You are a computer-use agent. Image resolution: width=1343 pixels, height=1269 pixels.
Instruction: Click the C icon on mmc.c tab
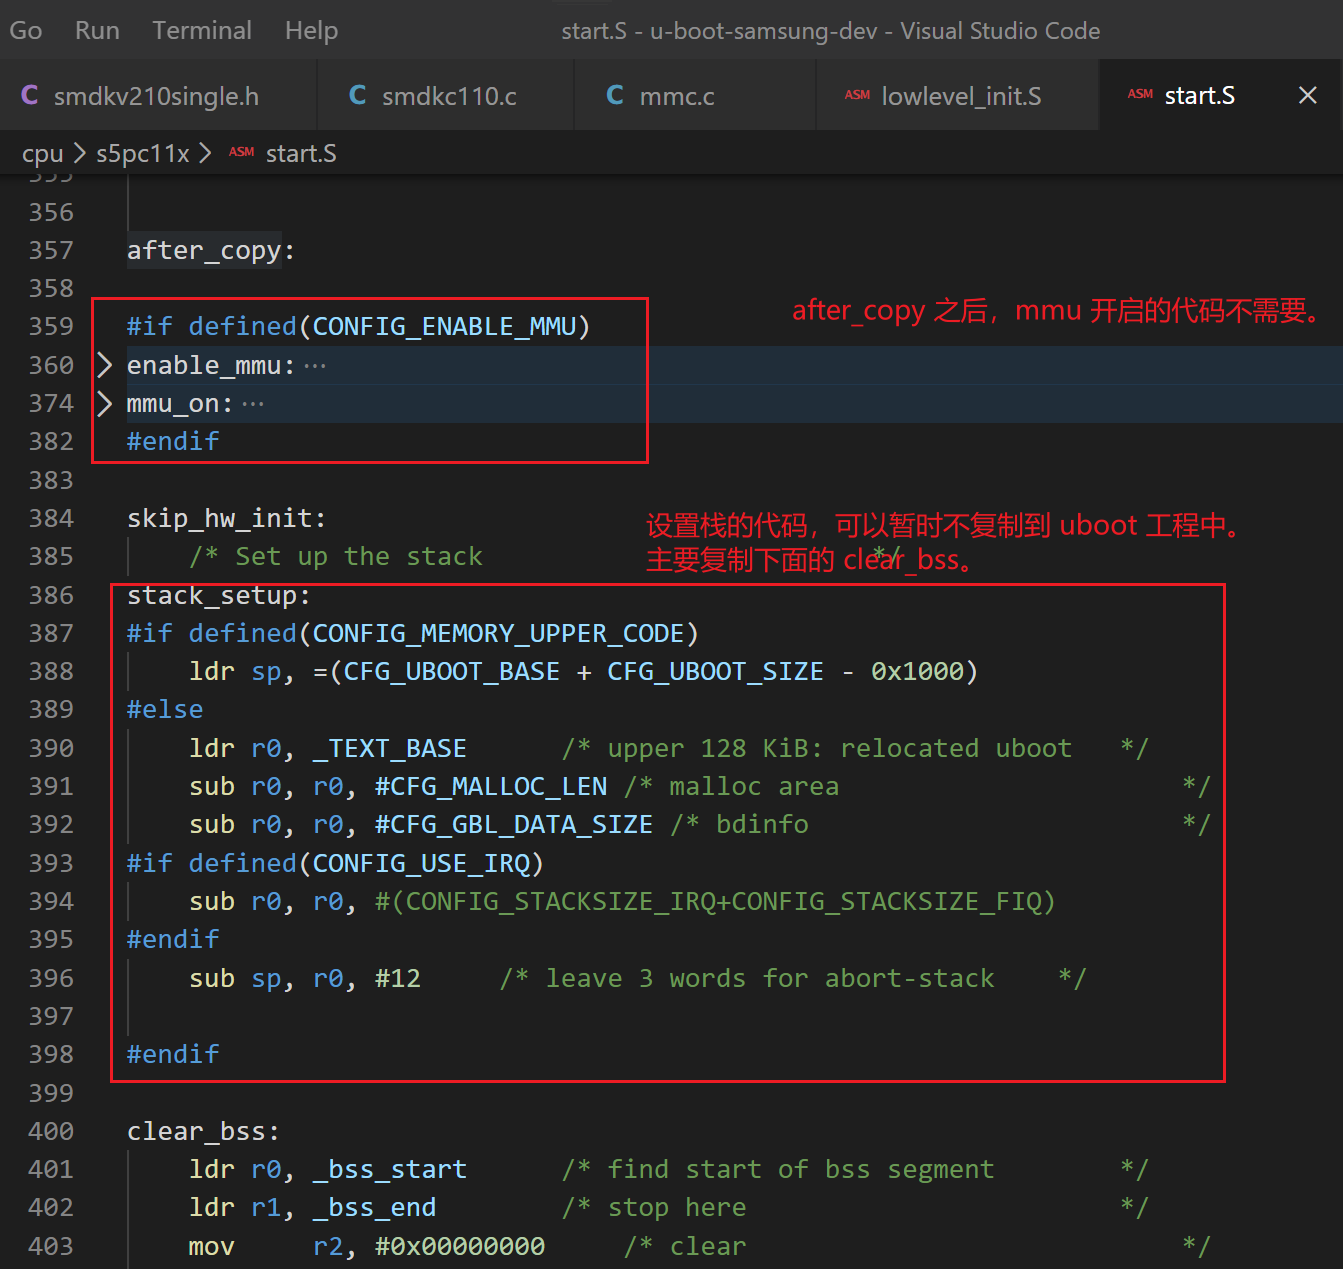pyautogui.click(x=615, y=95)
